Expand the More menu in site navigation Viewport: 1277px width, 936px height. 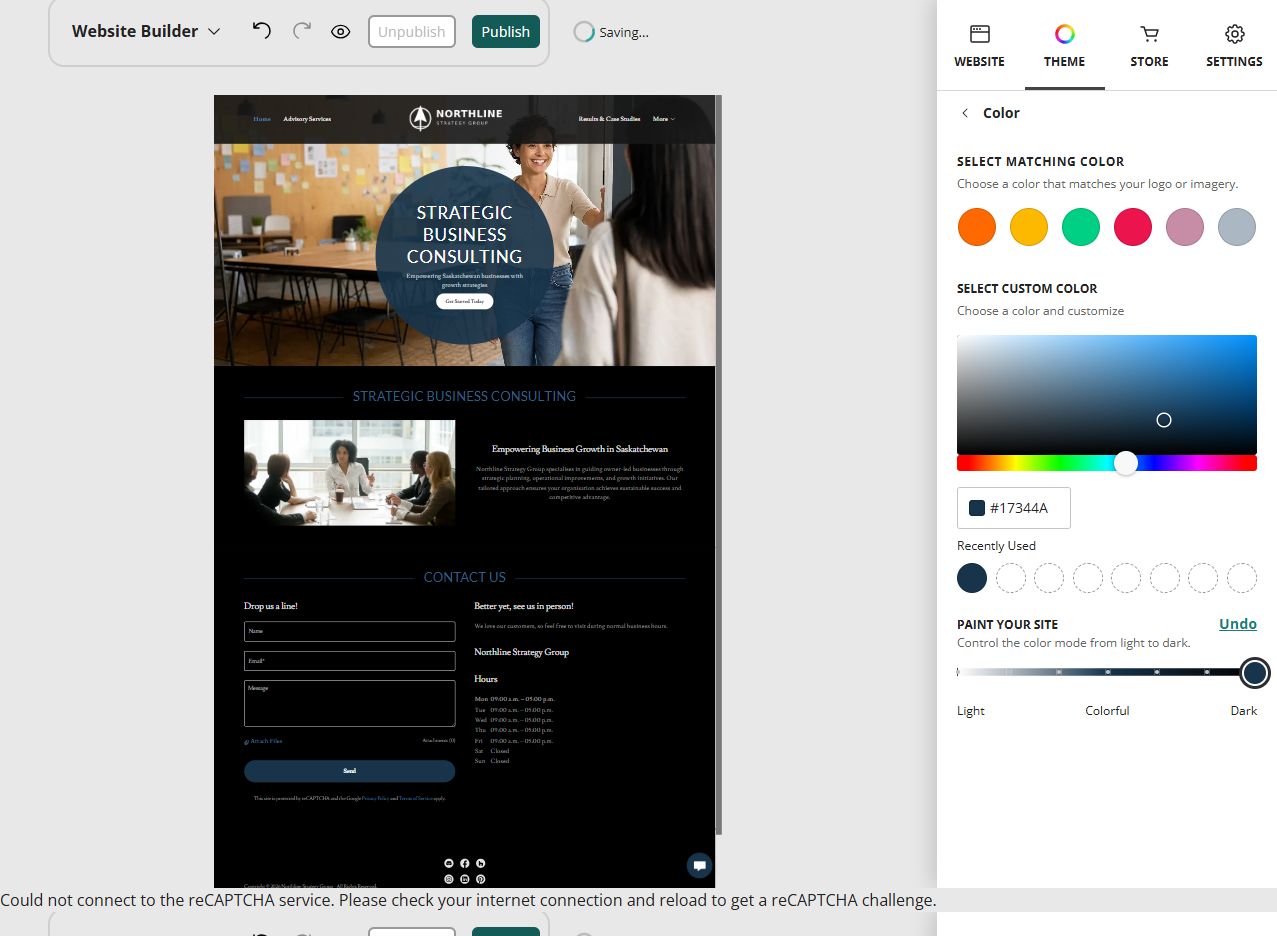664,119
